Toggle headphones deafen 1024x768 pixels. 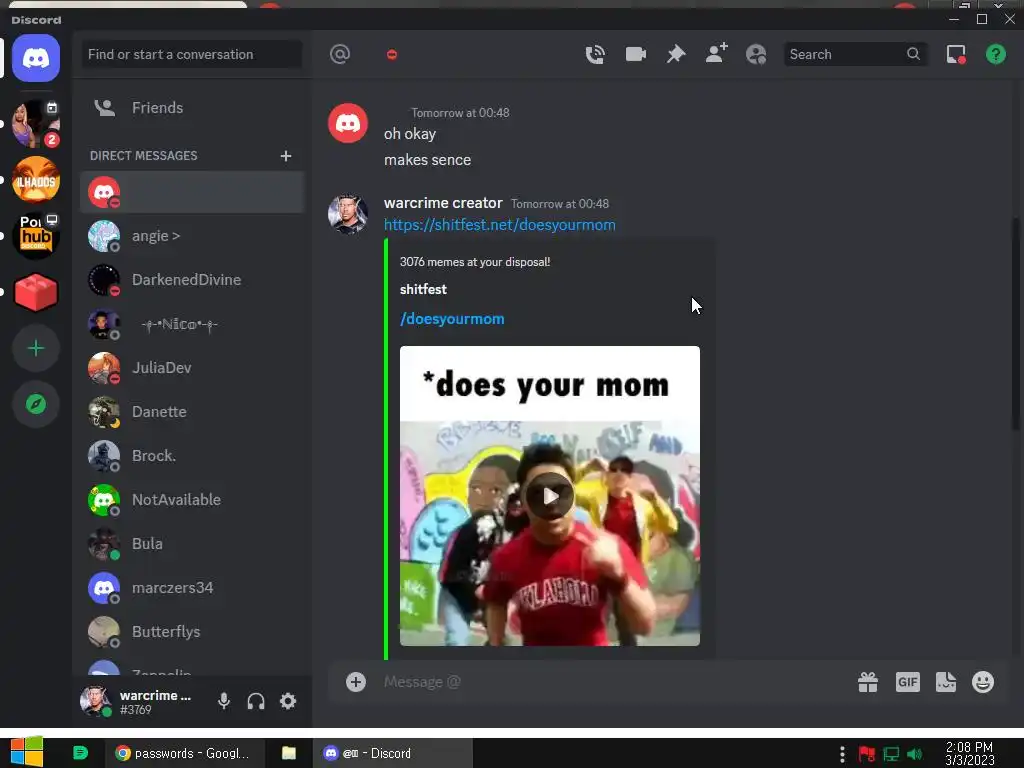(x=256, y=701)
